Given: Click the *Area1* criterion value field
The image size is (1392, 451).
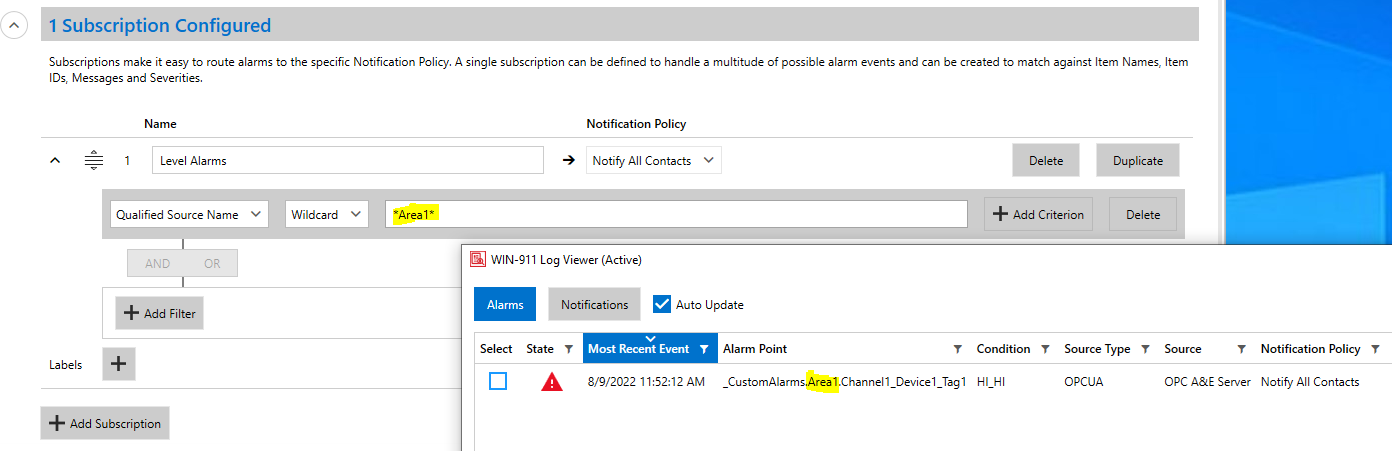Looking at the screenshot, I should click(676, 214).
